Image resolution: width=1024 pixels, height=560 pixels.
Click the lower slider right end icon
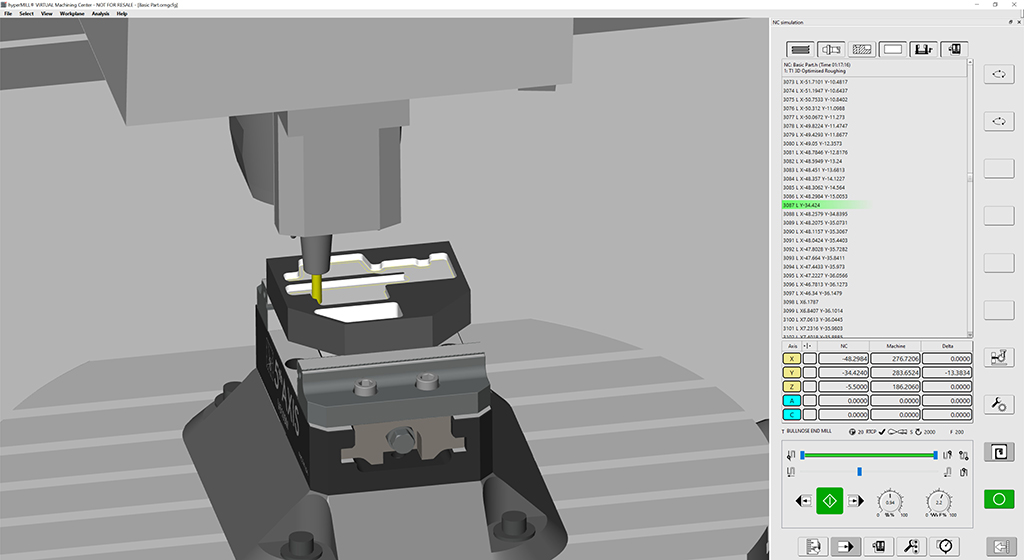[948, 471]
